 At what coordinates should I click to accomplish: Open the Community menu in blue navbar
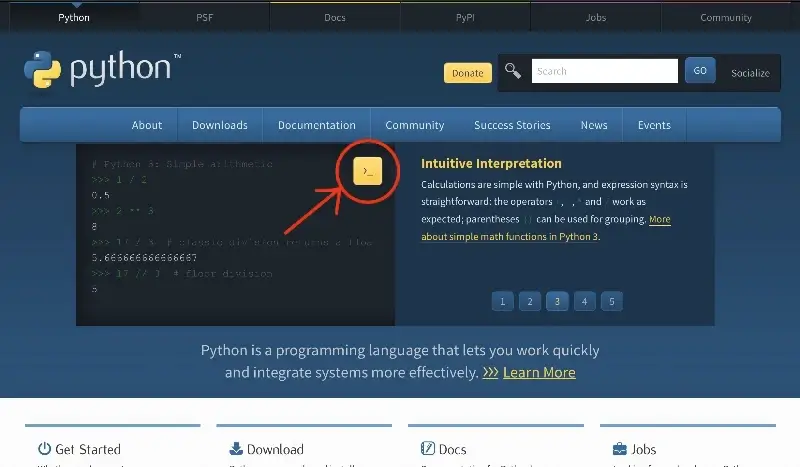pos(415,125)
